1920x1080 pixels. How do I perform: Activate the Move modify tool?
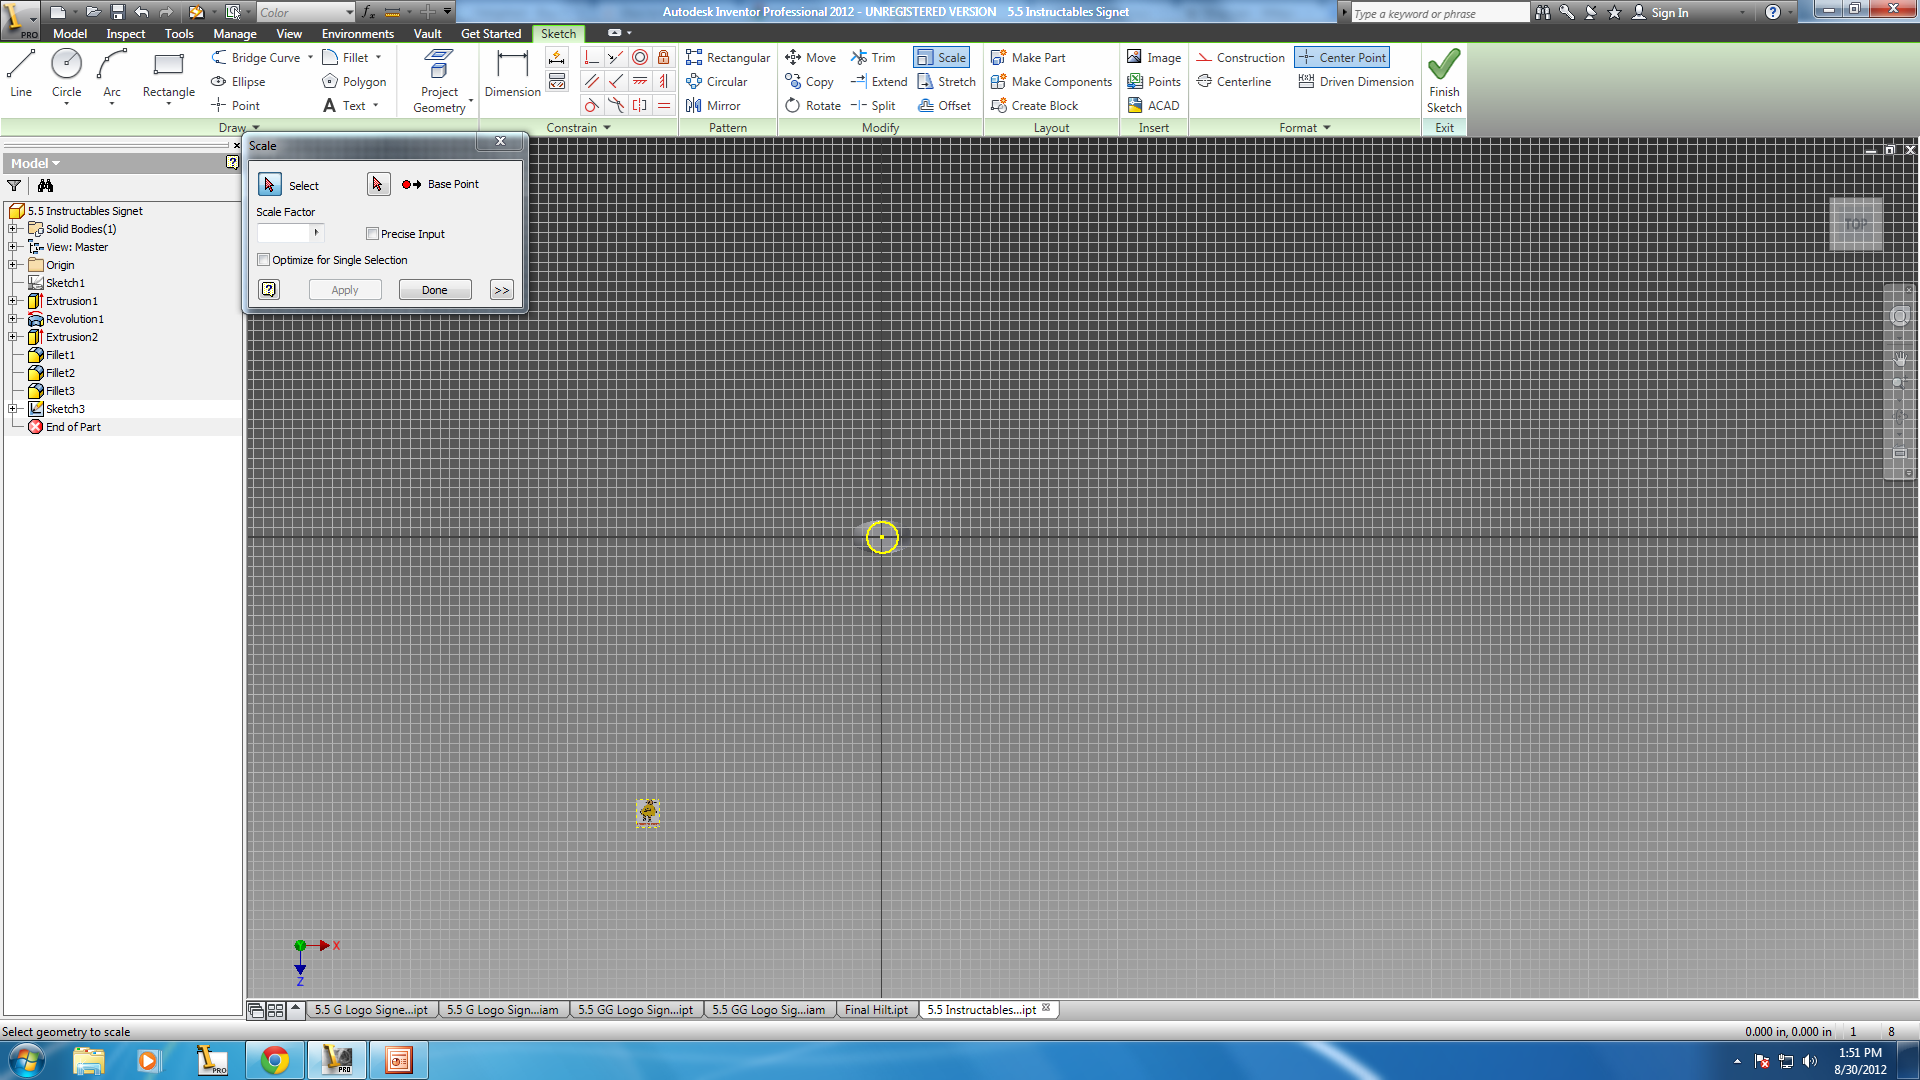click(x=810, y=58)
